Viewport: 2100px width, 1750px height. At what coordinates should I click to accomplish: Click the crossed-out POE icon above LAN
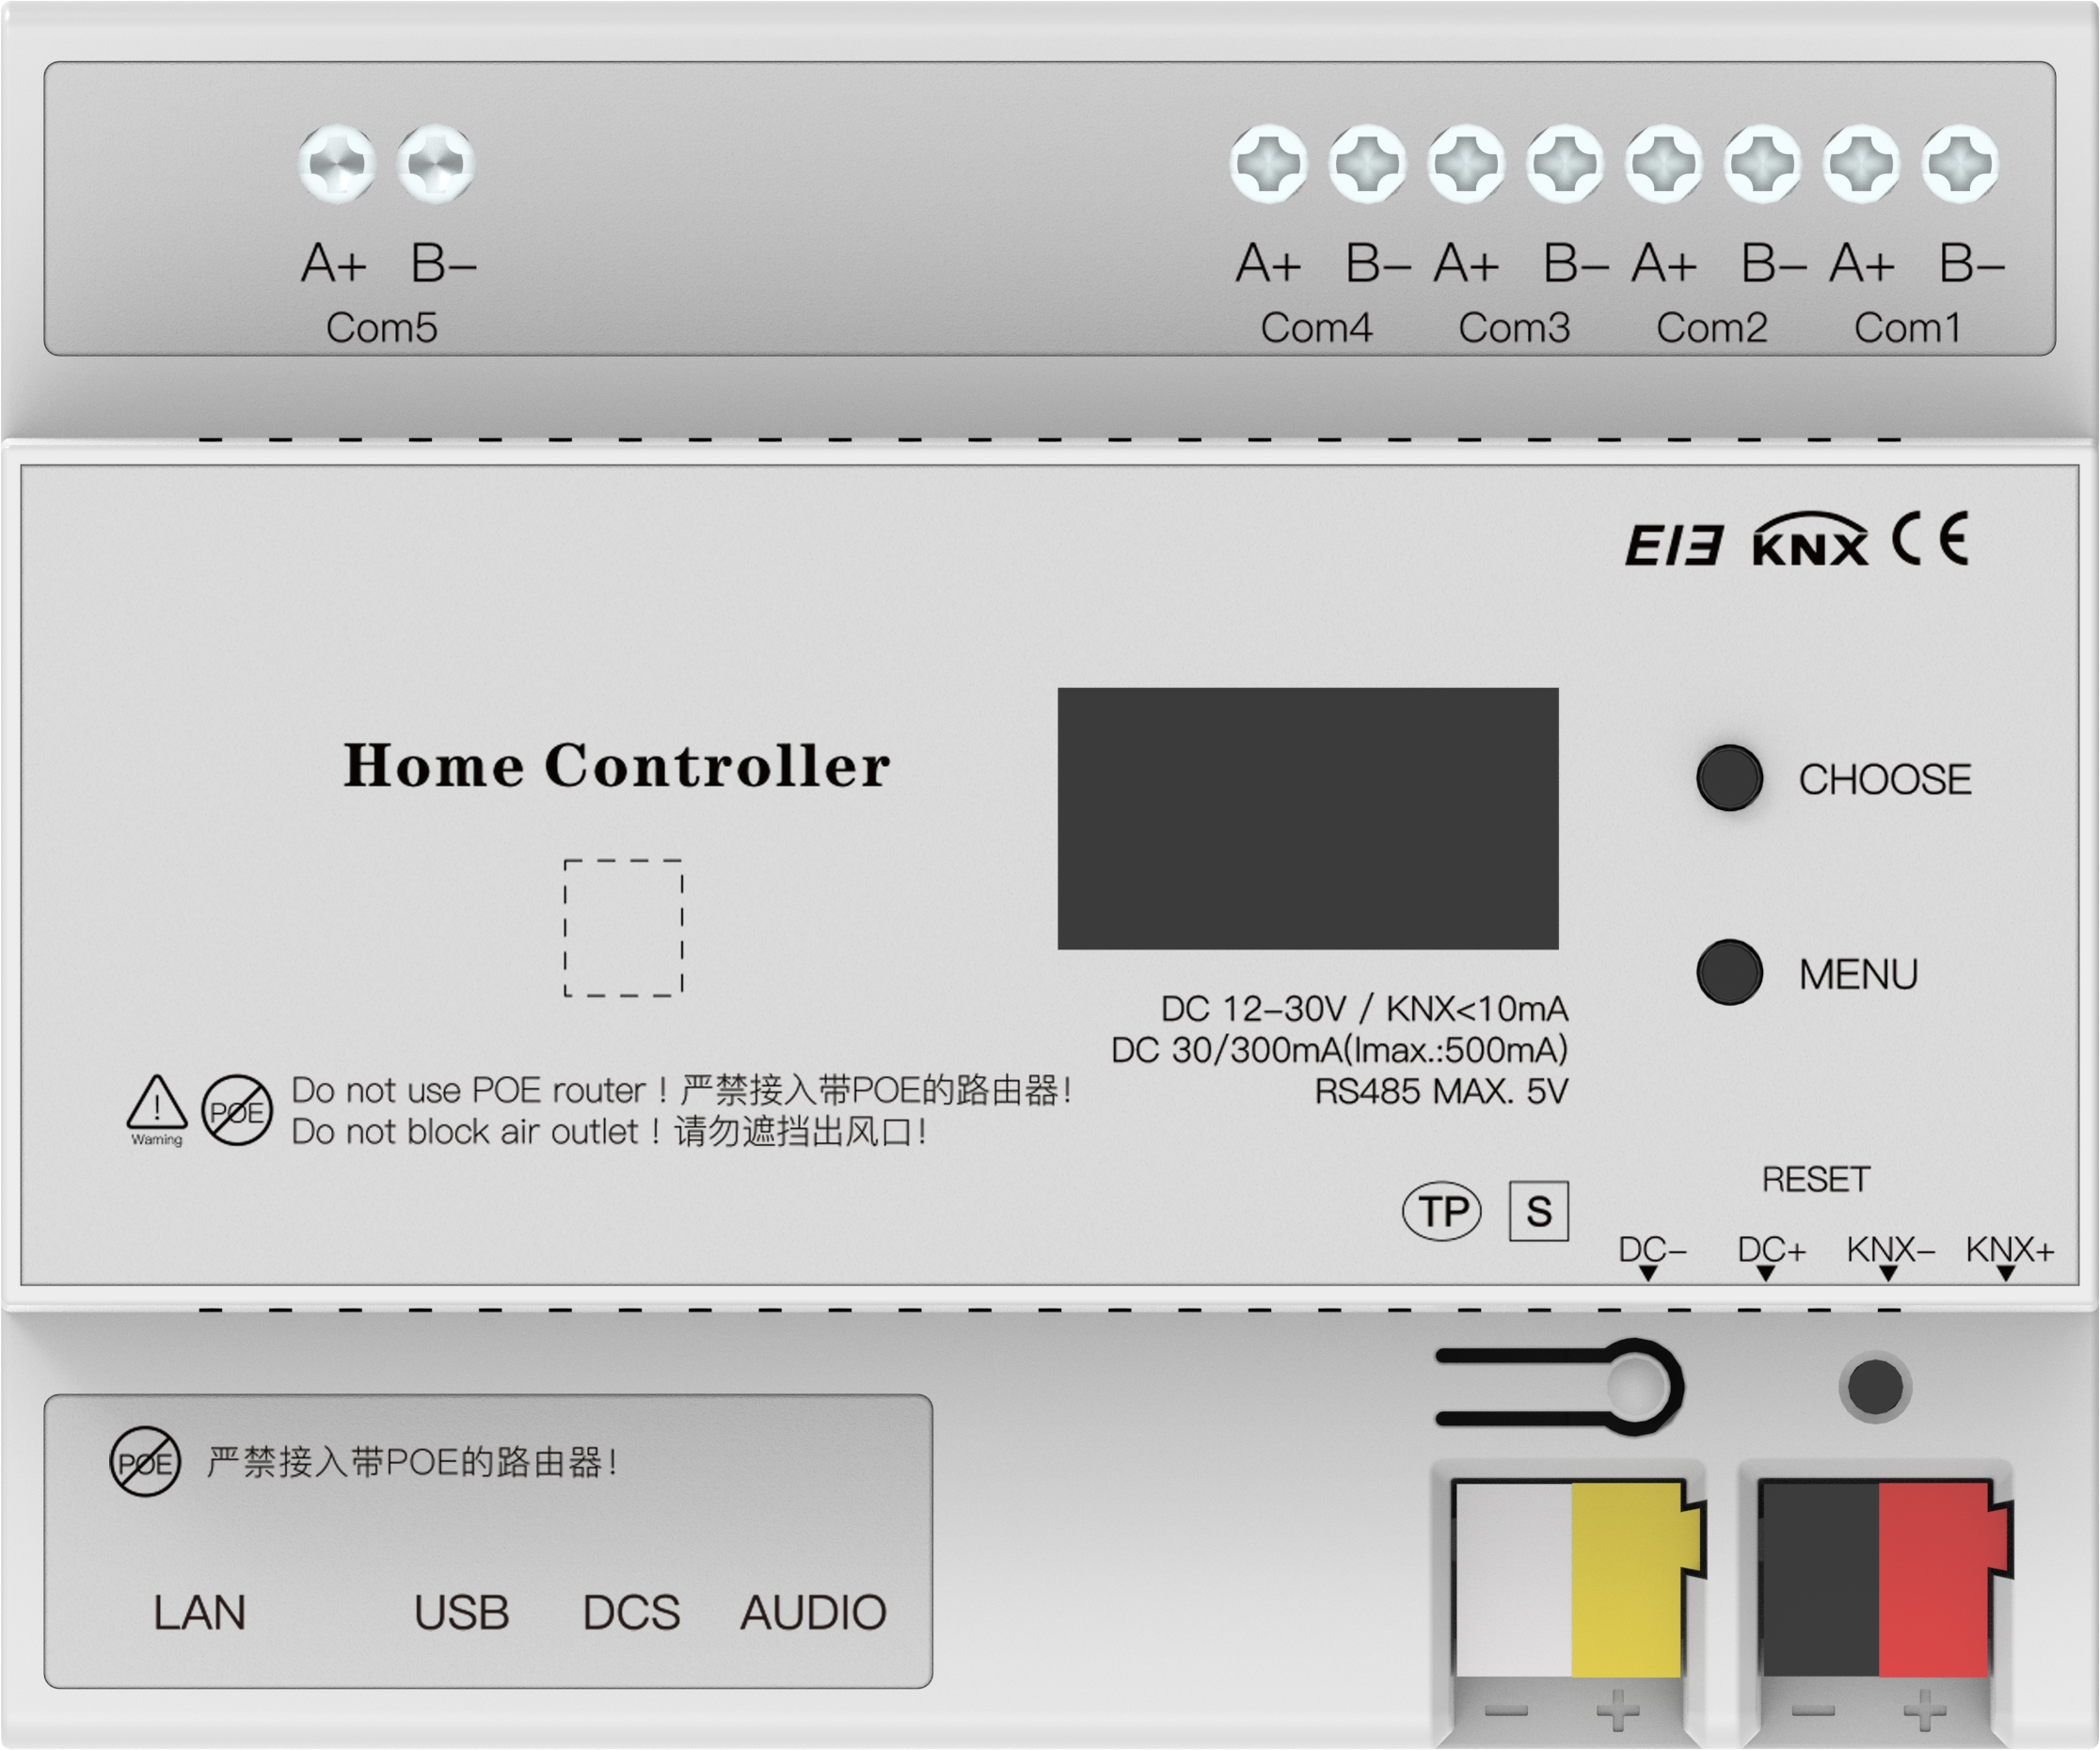(146, 1462)
